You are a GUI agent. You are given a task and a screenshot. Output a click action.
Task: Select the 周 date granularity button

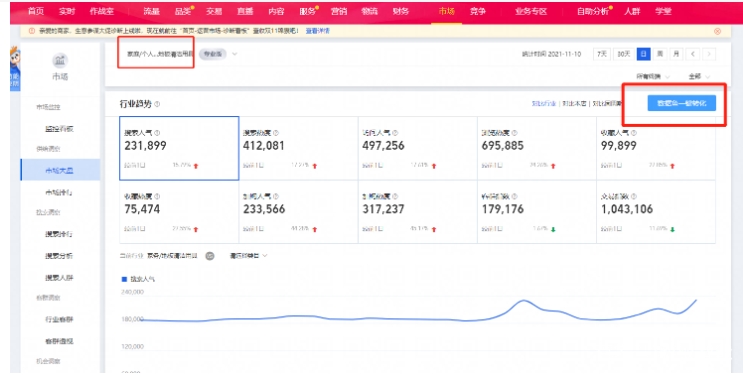(660, 54)
